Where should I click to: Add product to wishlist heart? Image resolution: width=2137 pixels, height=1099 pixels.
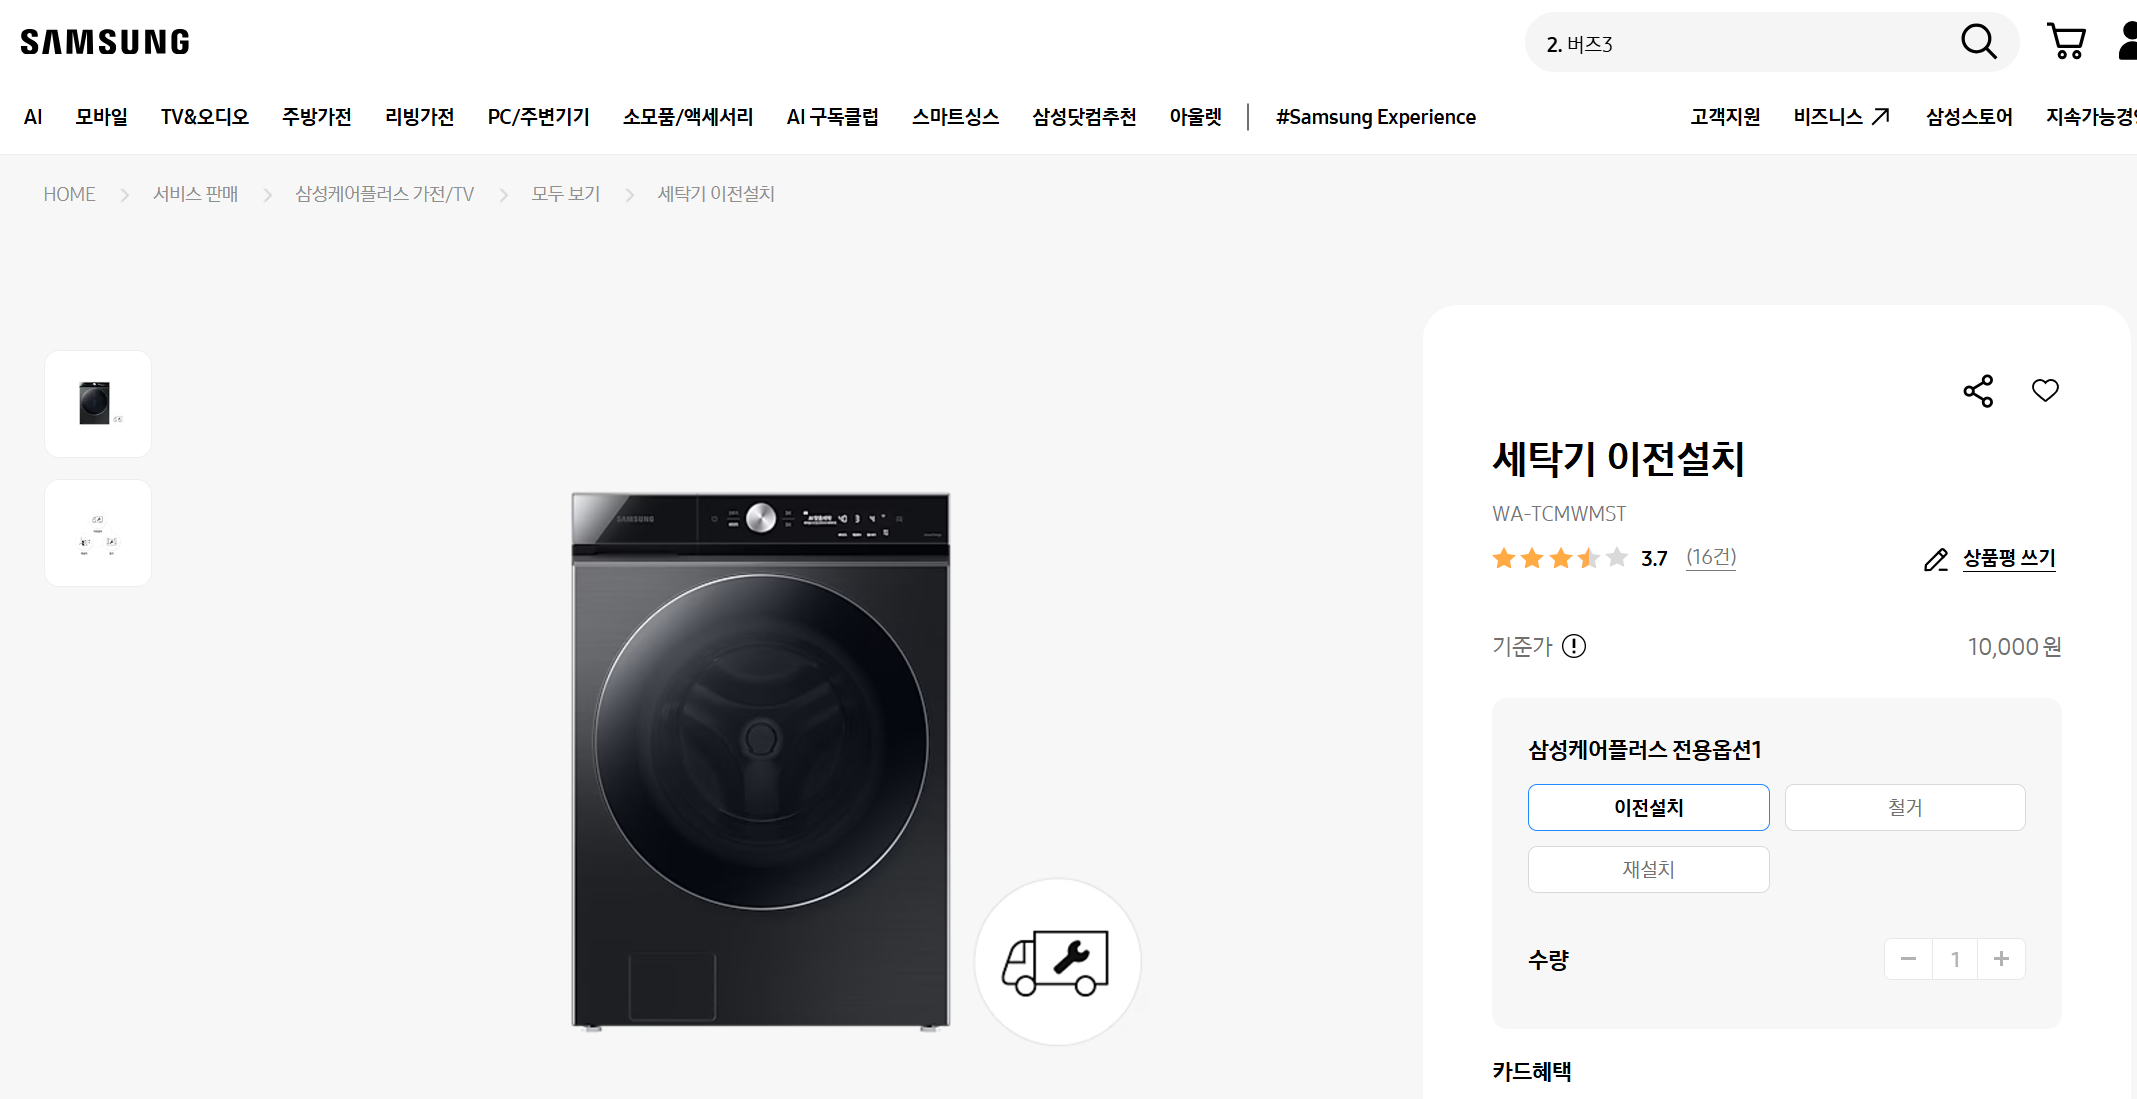point(2045,391)
